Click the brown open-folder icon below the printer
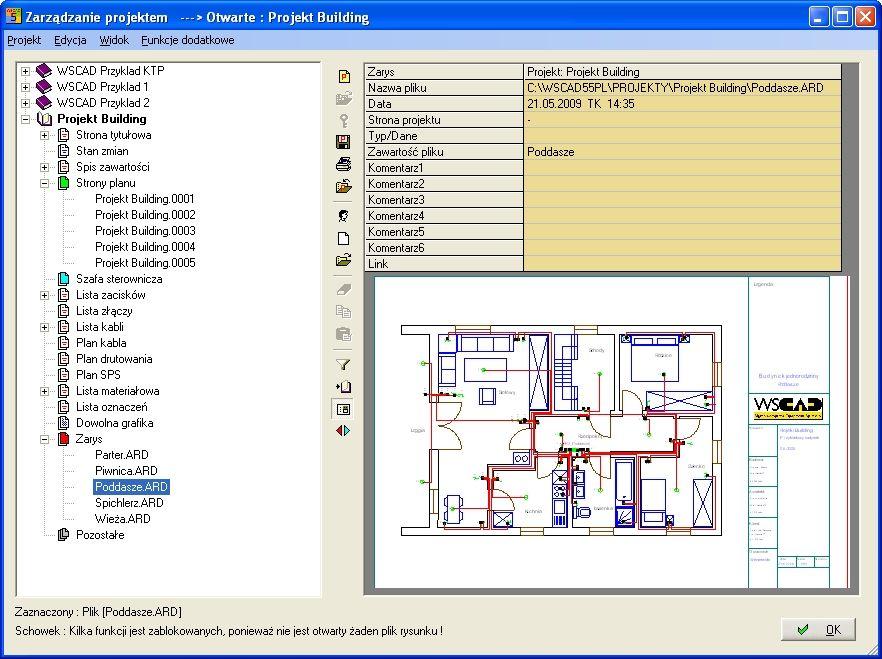Viewport: 882px width, 659px height. (344, 186)
